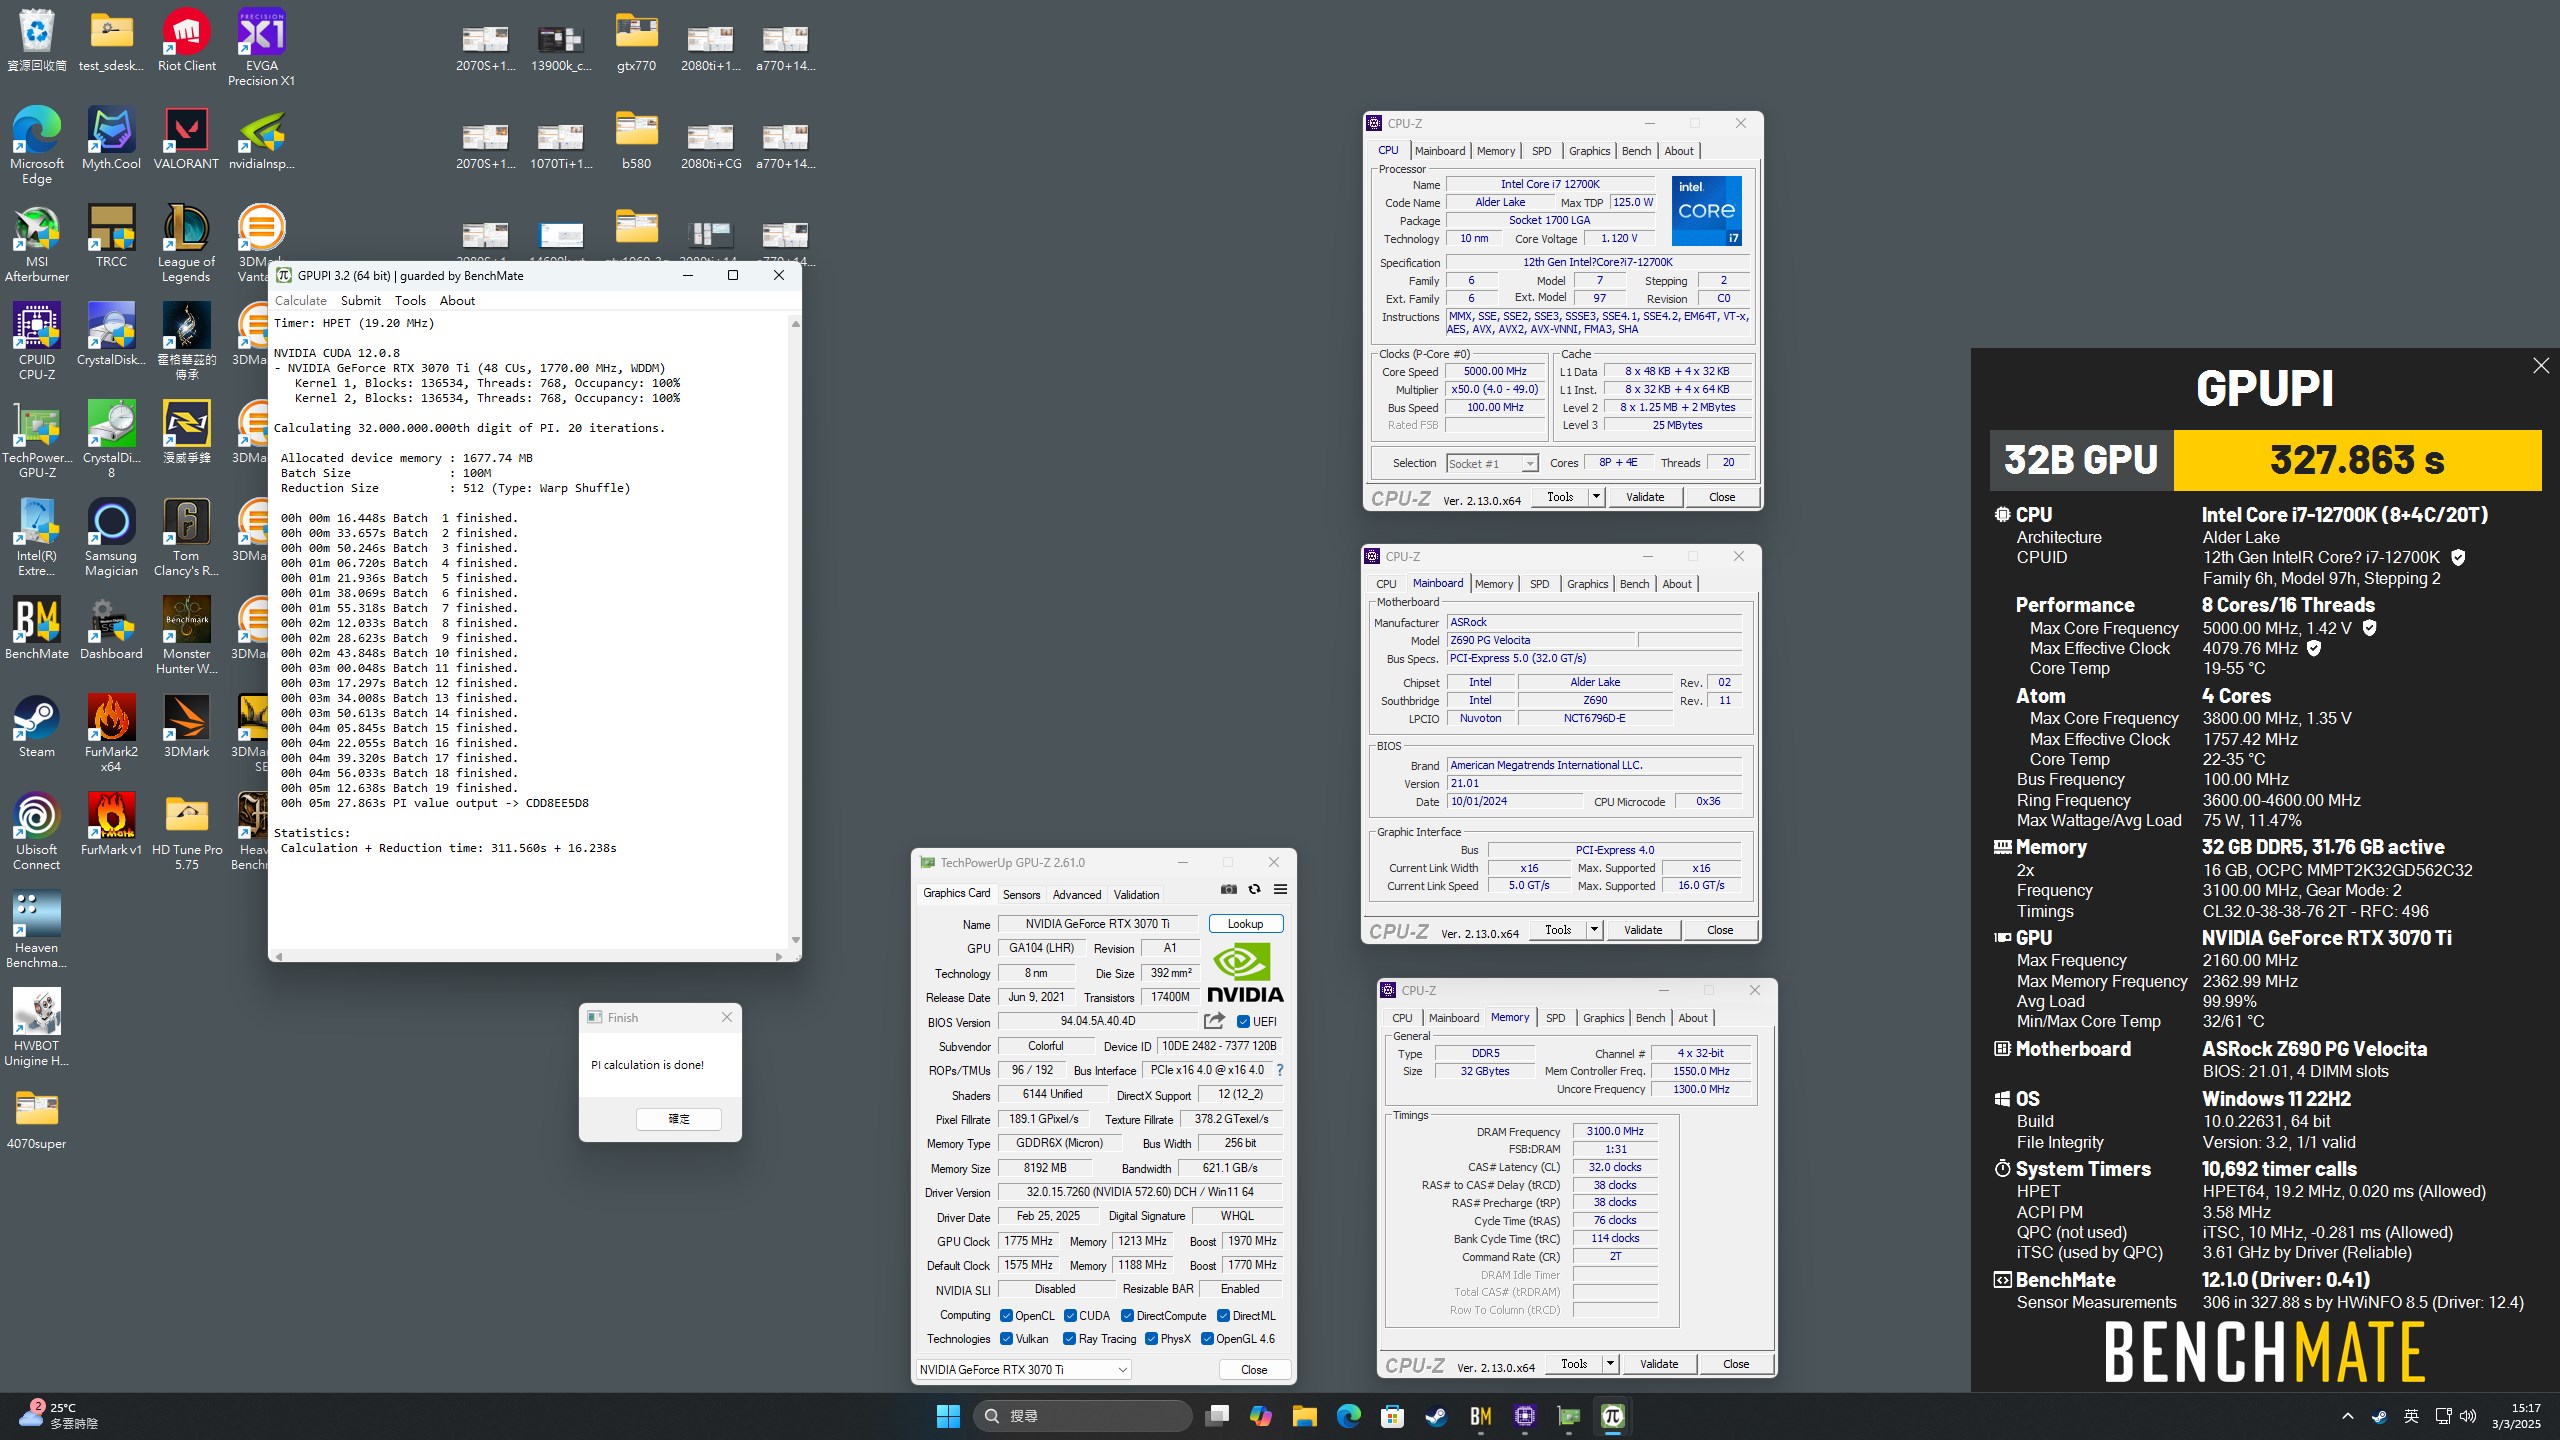
Task: Click Close in CPU-Z Mainboard window
Action: (x=1720, y=930)
